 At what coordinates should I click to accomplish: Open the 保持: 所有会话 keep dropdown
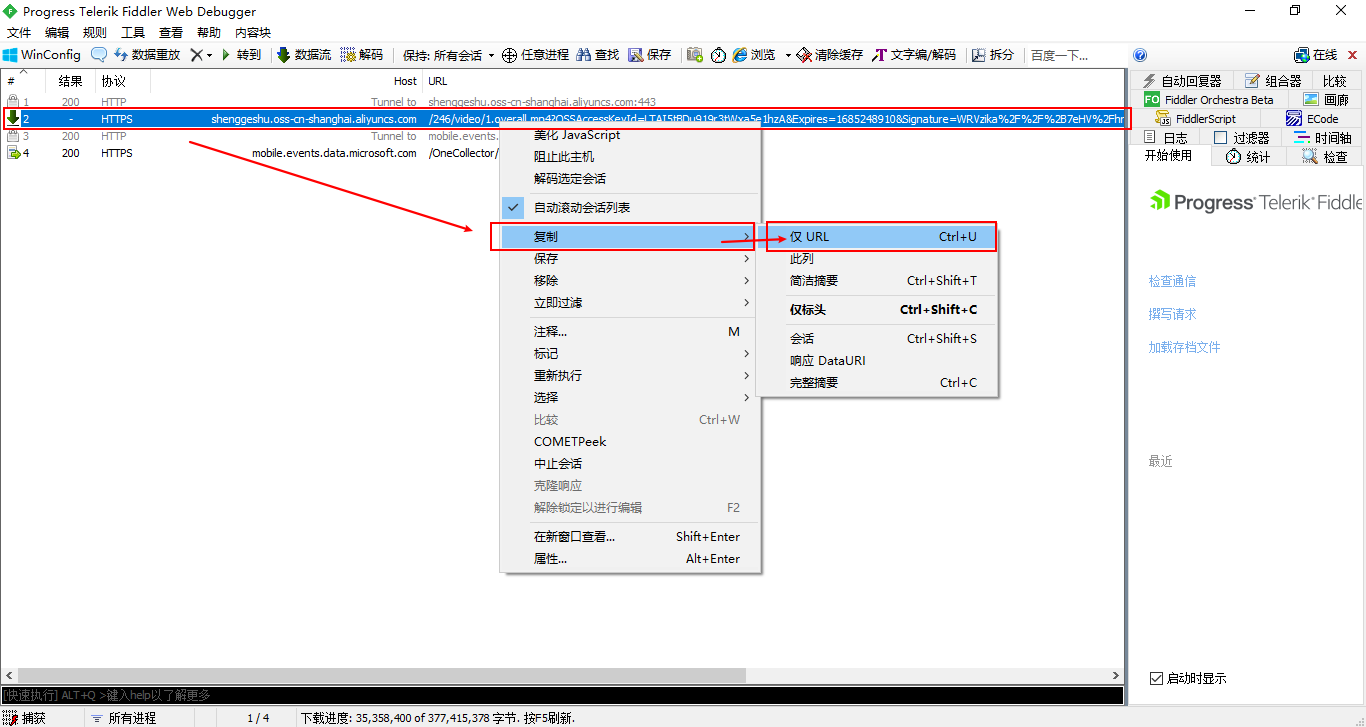coord(448,55)
